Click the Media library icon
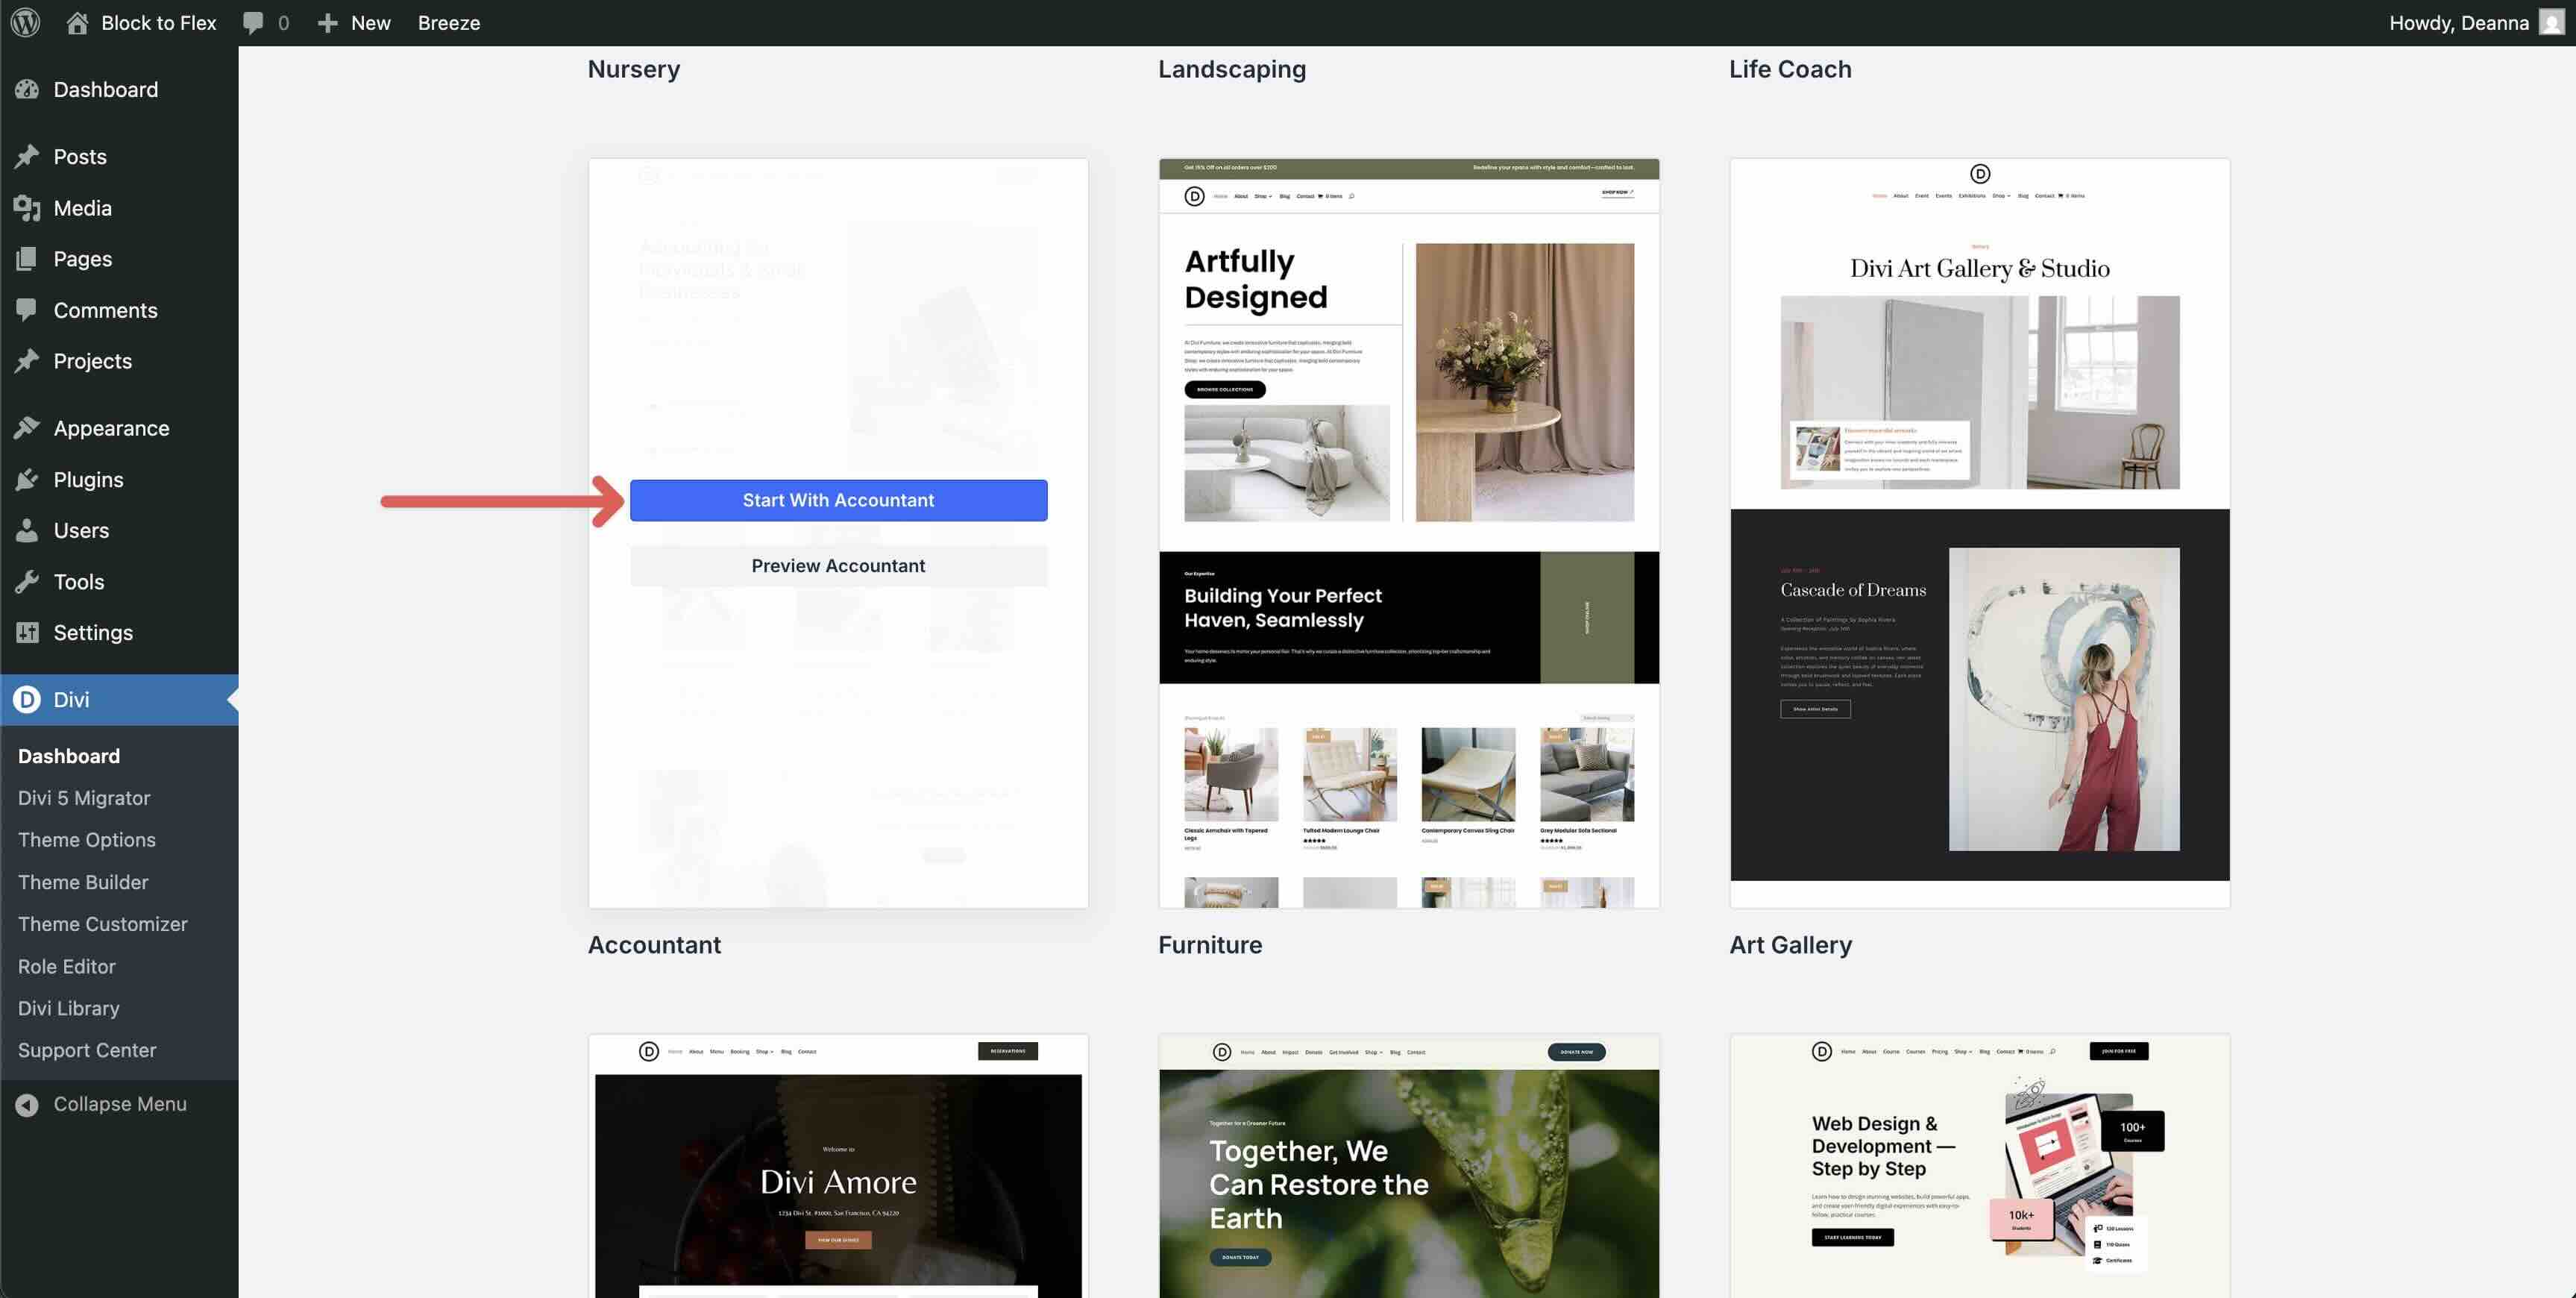The height and width of the screenshot is (1298, 2576). click(x=27, y=208)
